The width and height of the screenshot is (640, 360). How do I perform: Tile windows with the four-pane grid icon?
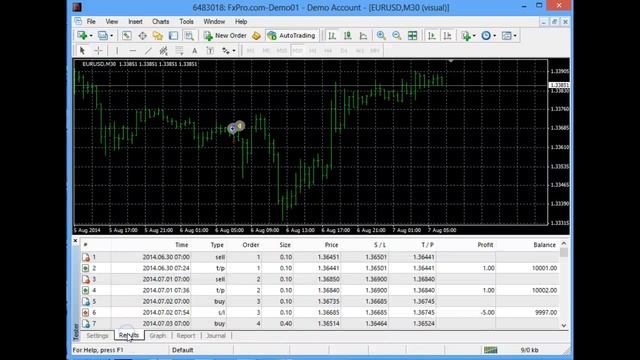[x=412, y=36]
